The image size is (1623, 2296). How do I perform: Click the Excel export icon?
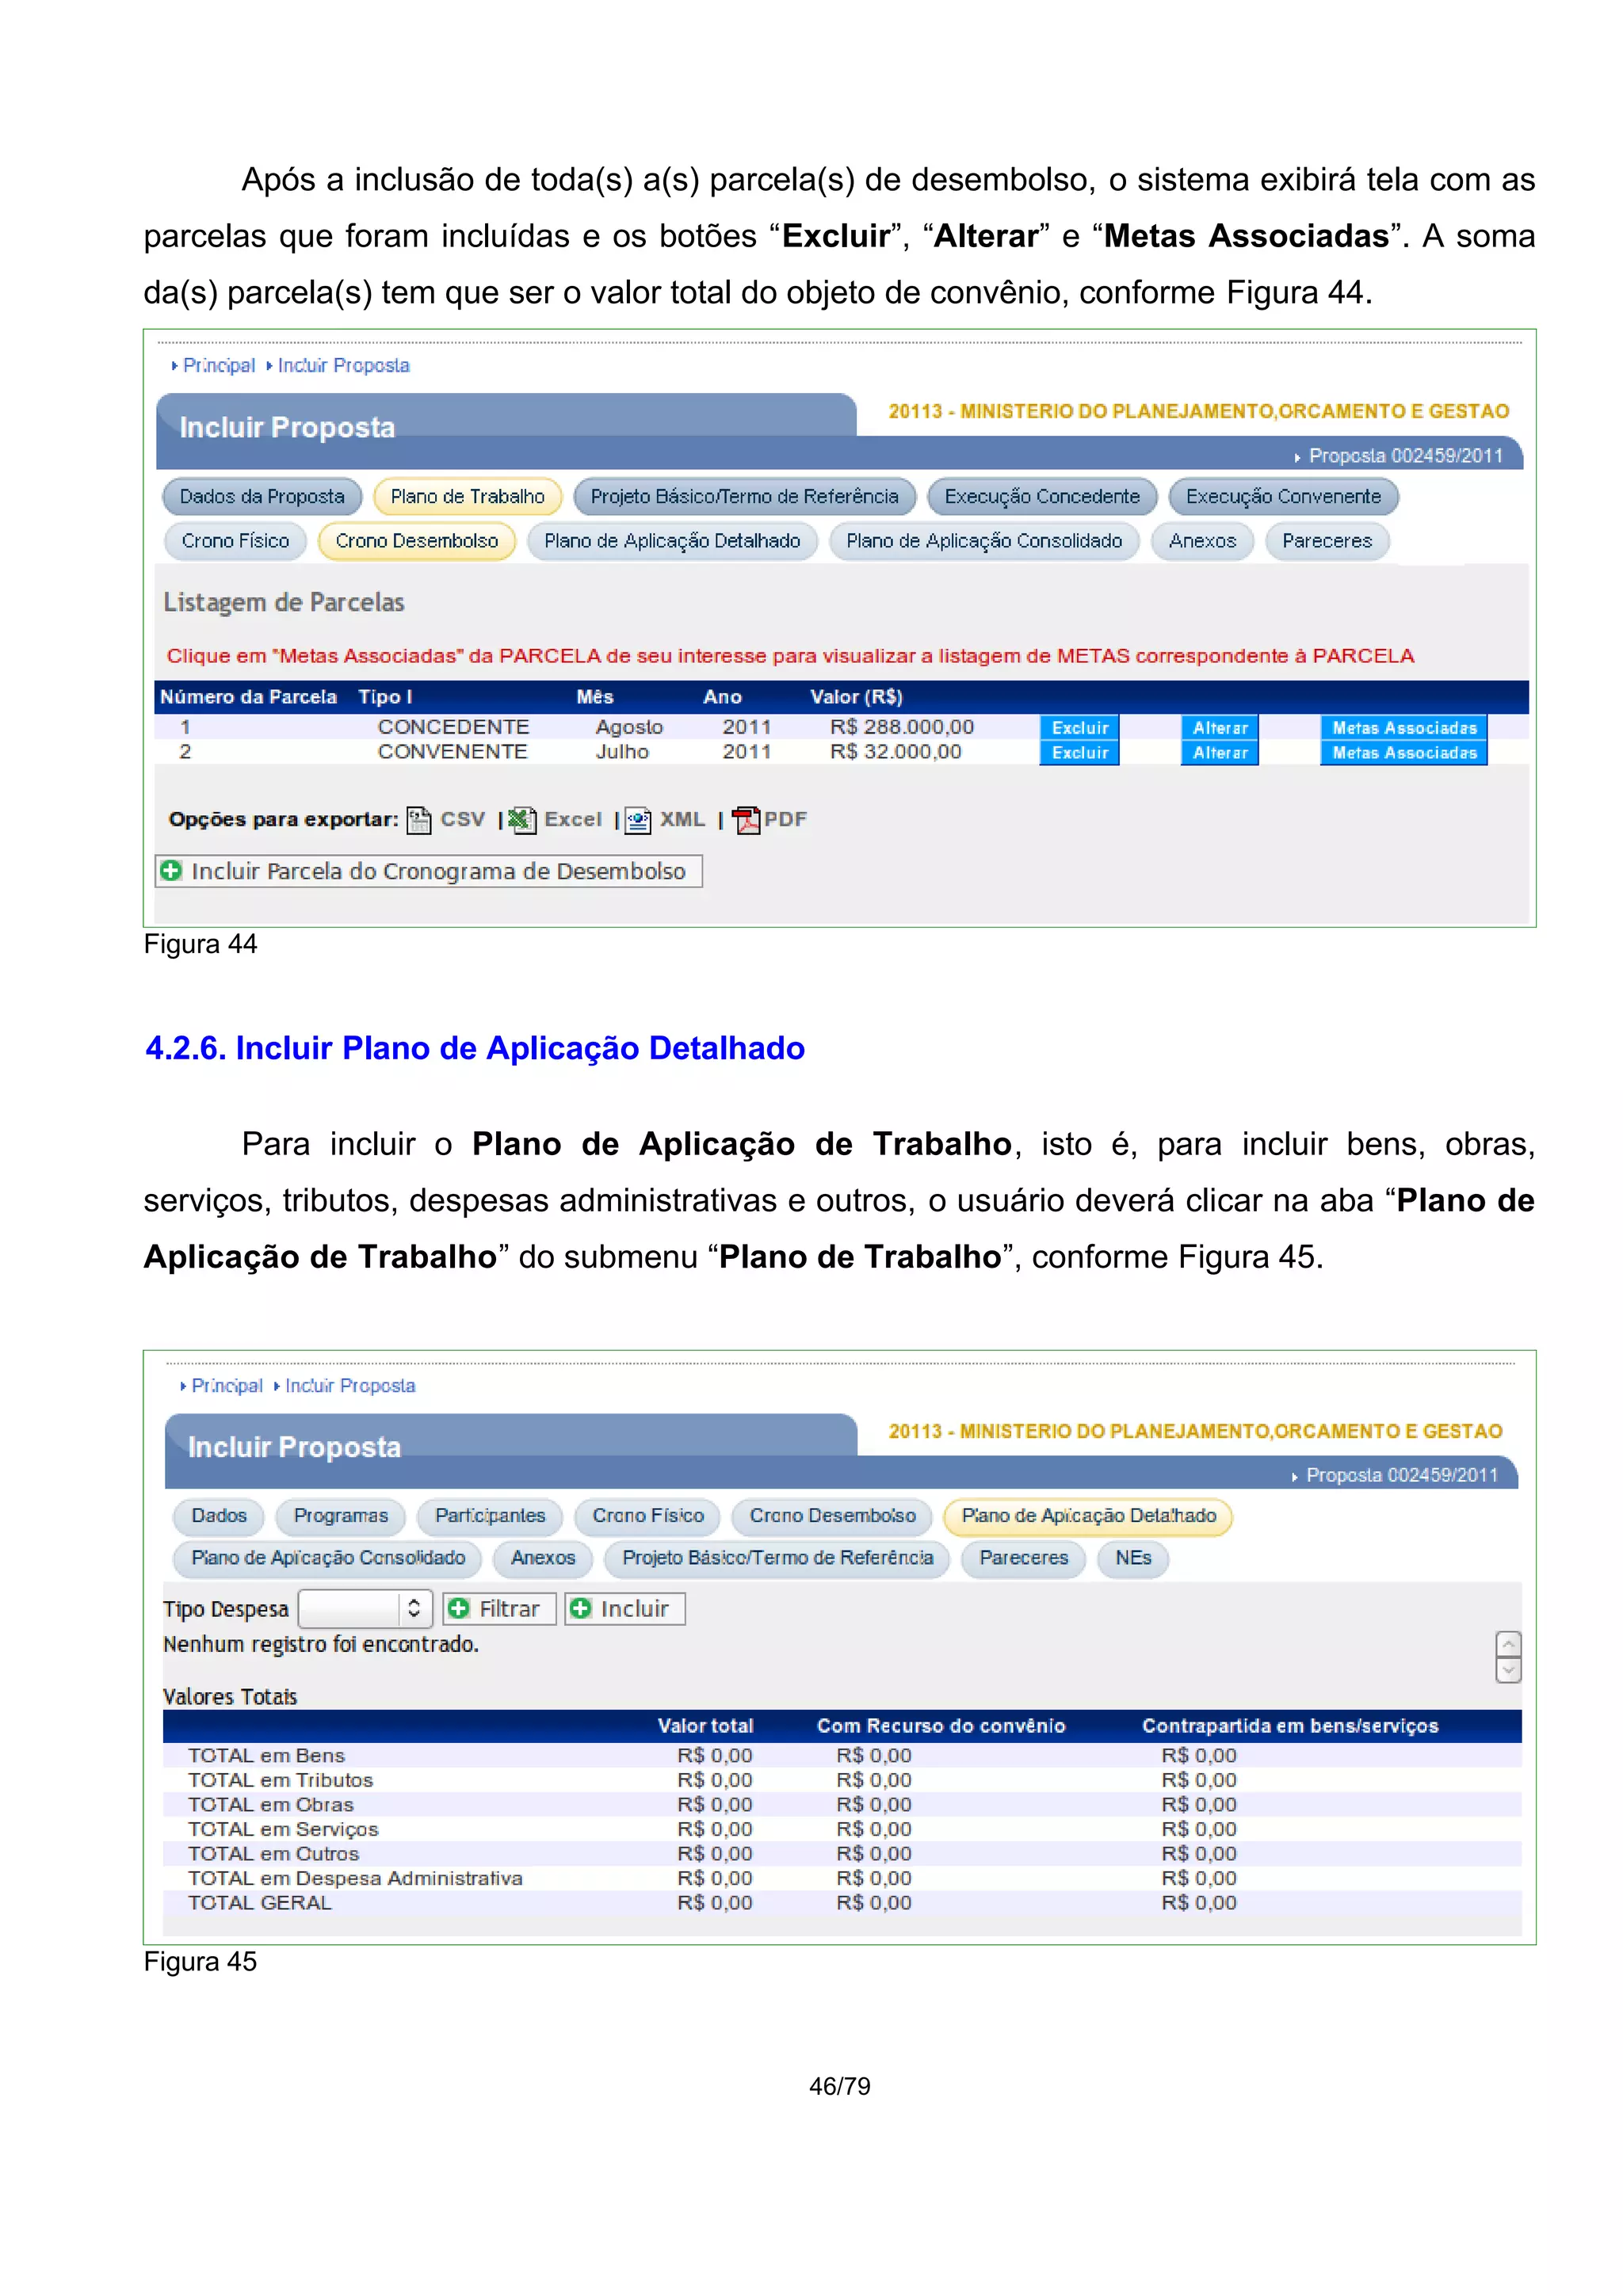[x=522, y=820]
